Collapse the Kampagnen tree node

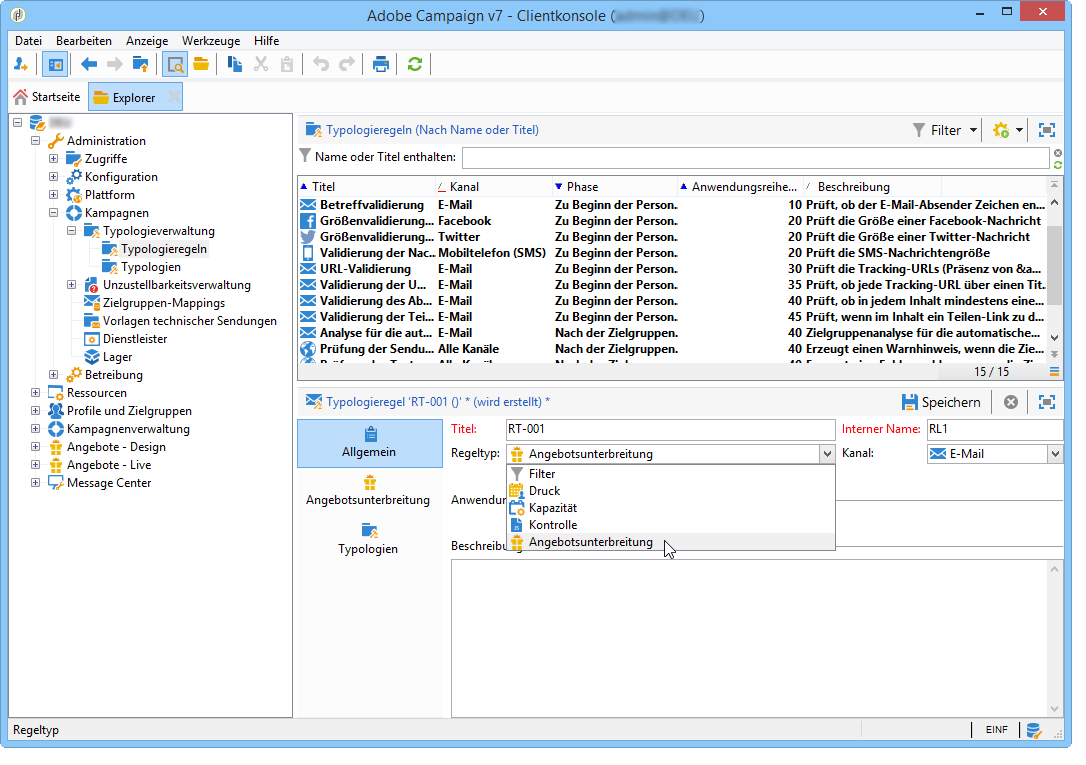(x=53, y=213)
